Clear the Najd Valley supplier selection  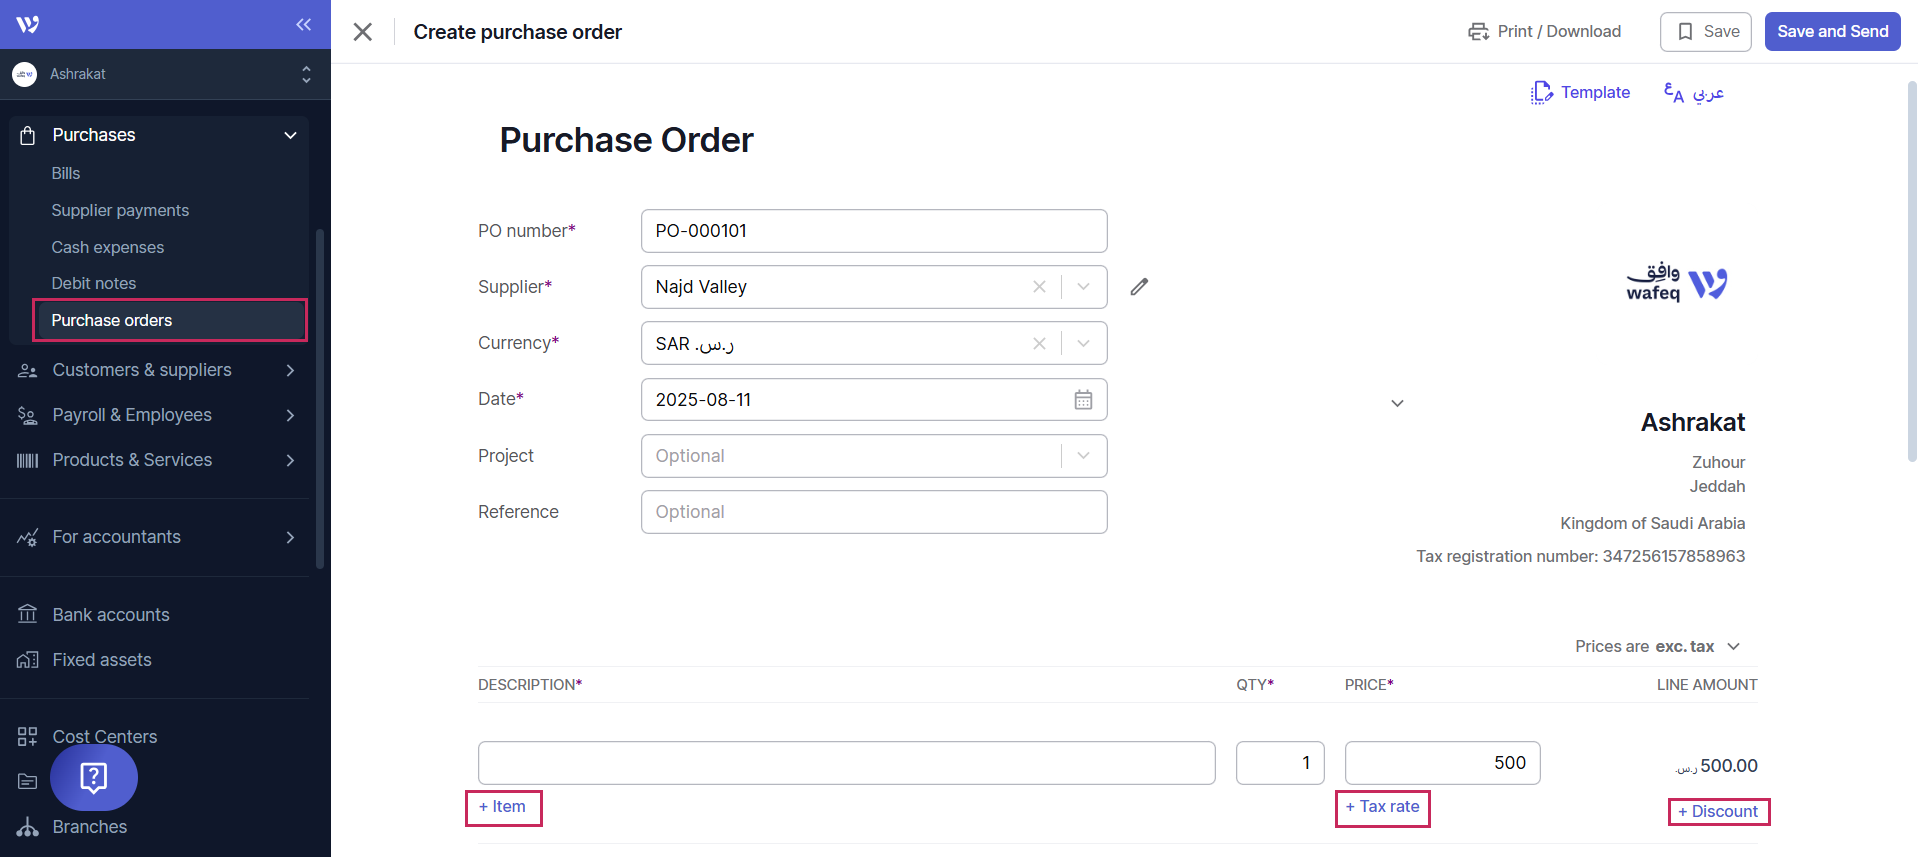[1039, 287]
